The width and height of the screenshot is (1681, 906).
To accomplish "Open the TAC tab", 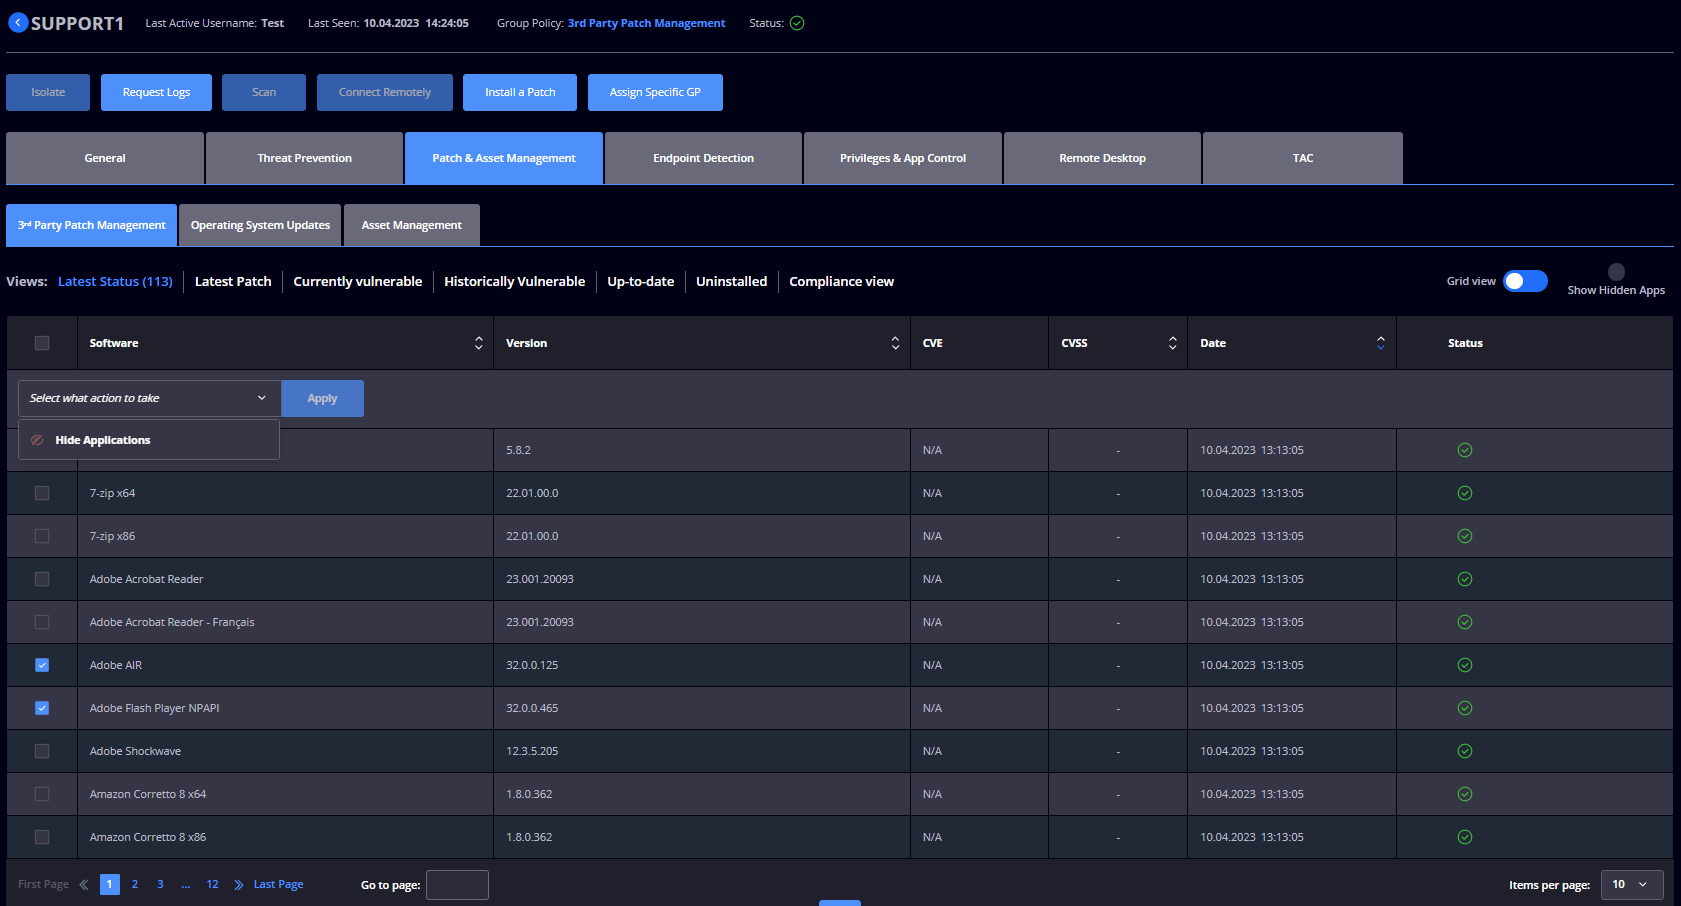I will pos(1303,158).
